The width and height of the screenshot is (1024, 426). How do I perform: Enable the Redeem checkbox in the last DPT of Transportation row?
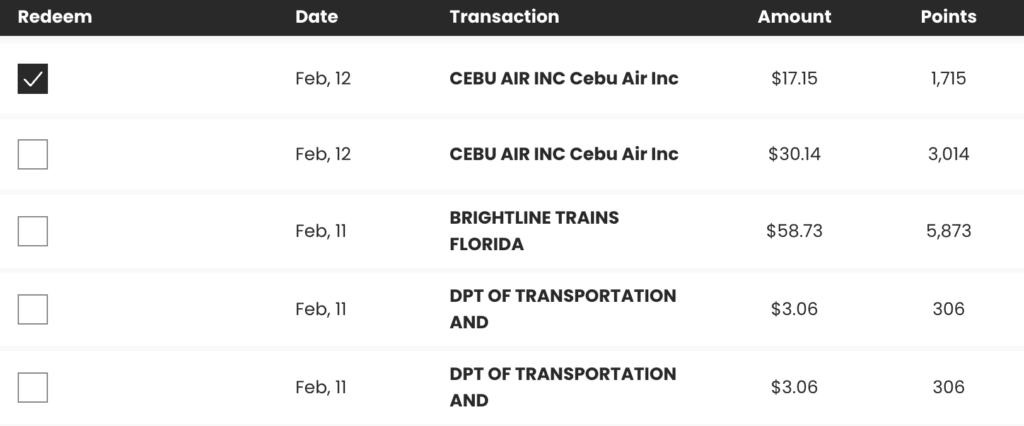click(33, 387)
